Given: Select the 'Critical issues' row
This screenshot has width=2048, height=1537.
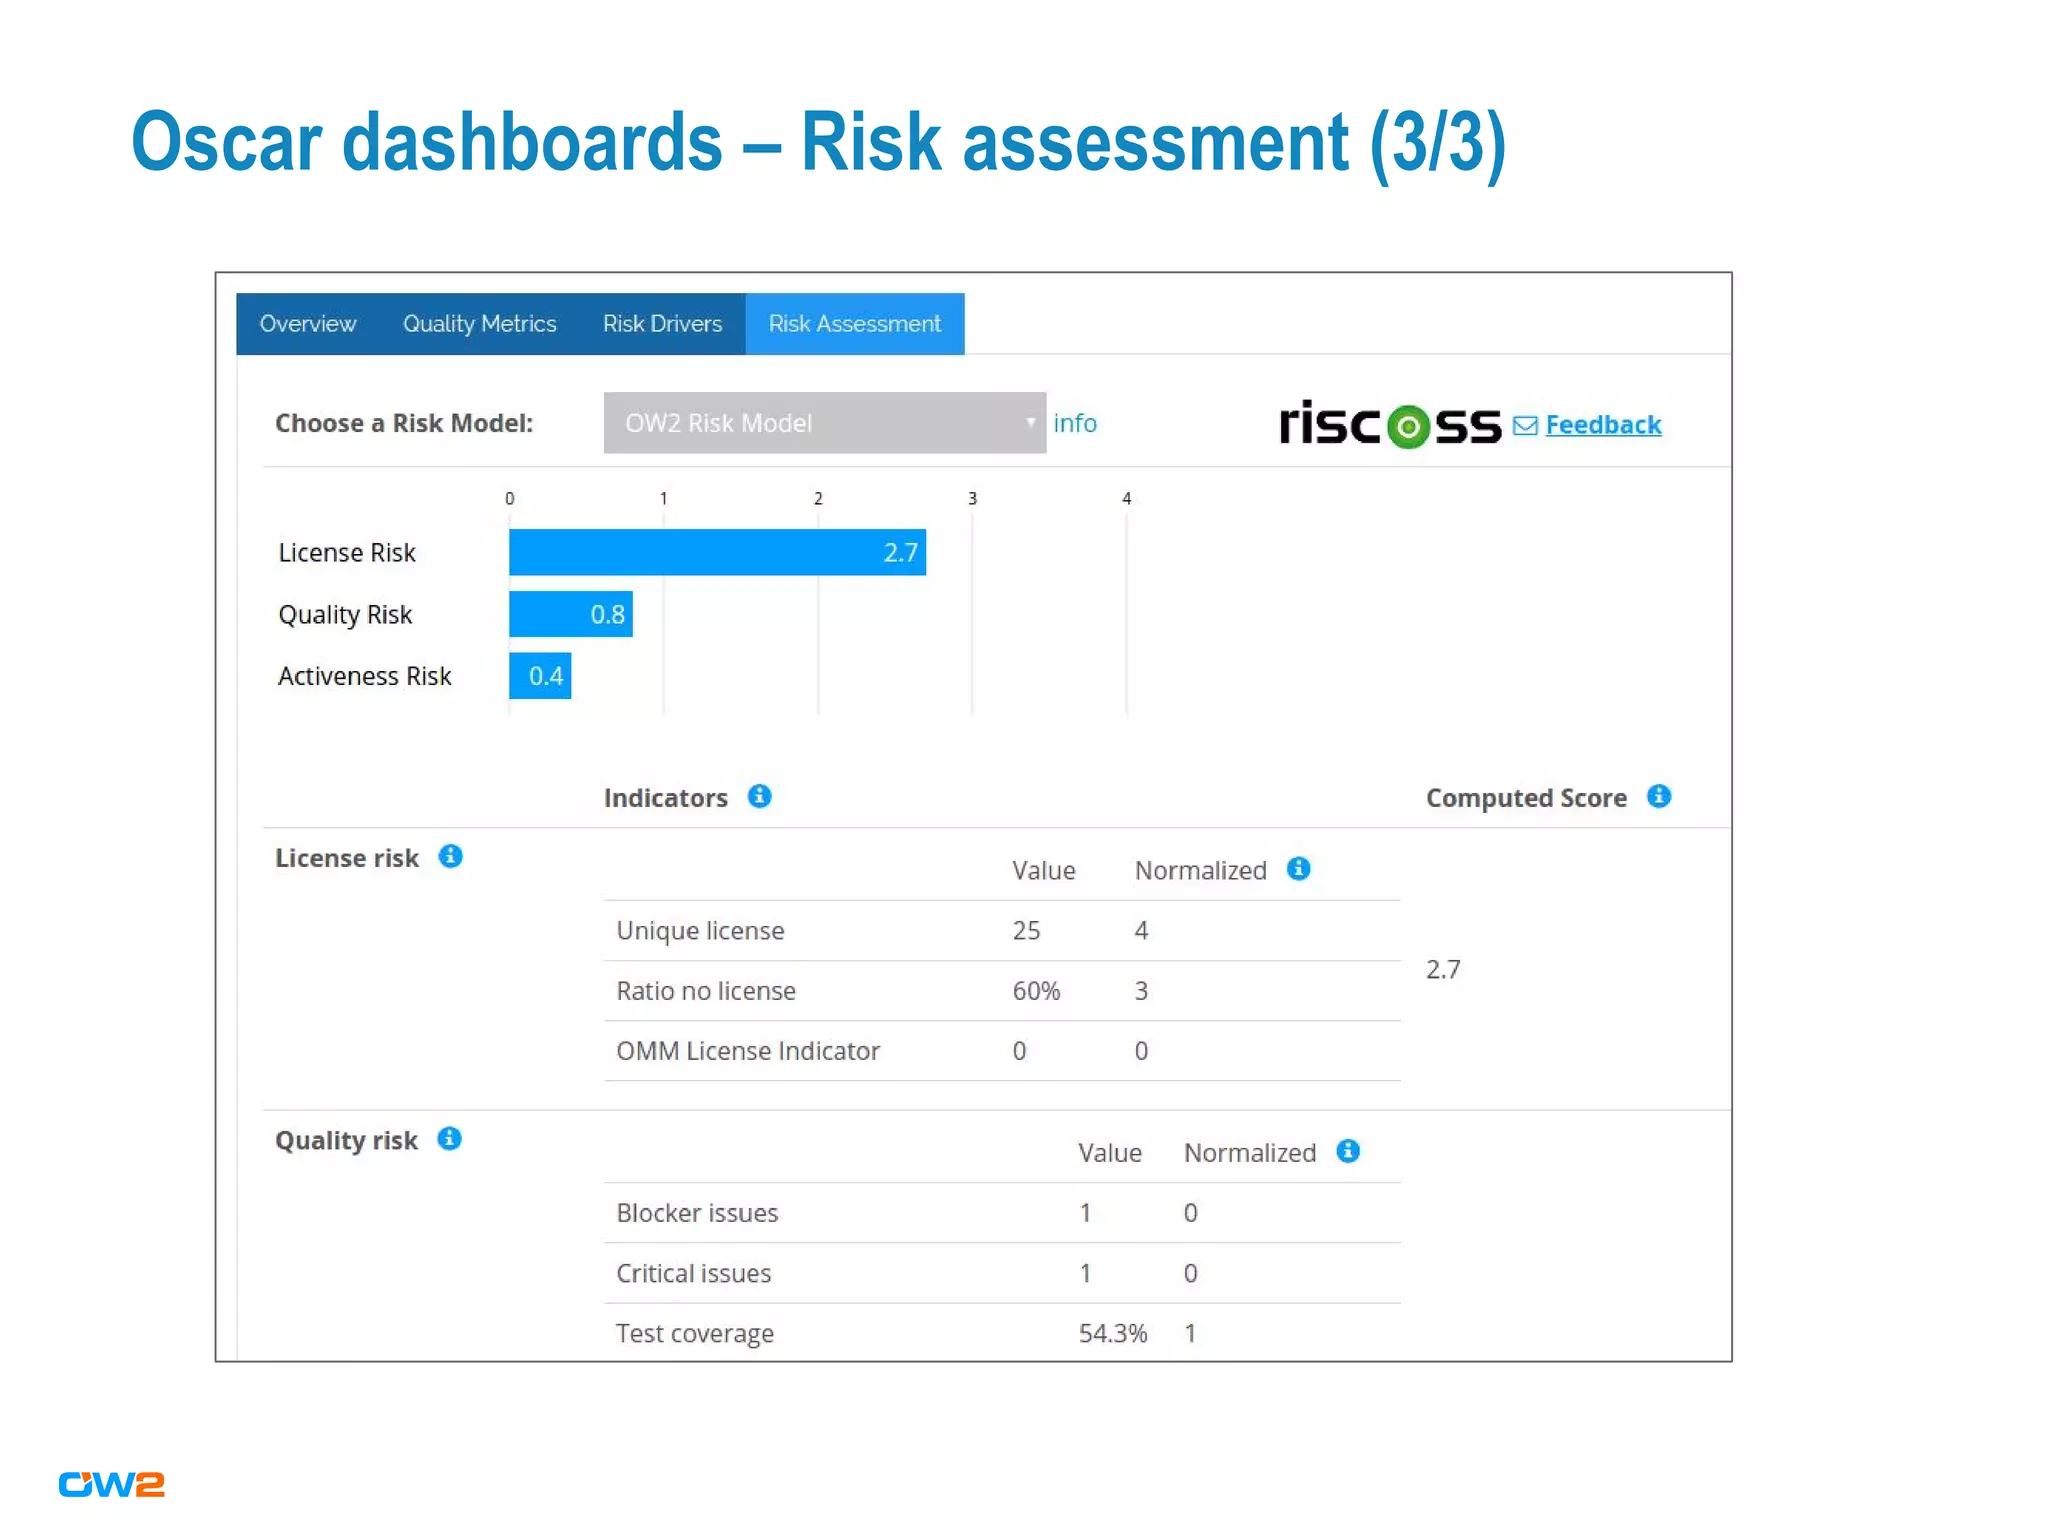Looking at the screenshot, I should coord(1002,1273).
